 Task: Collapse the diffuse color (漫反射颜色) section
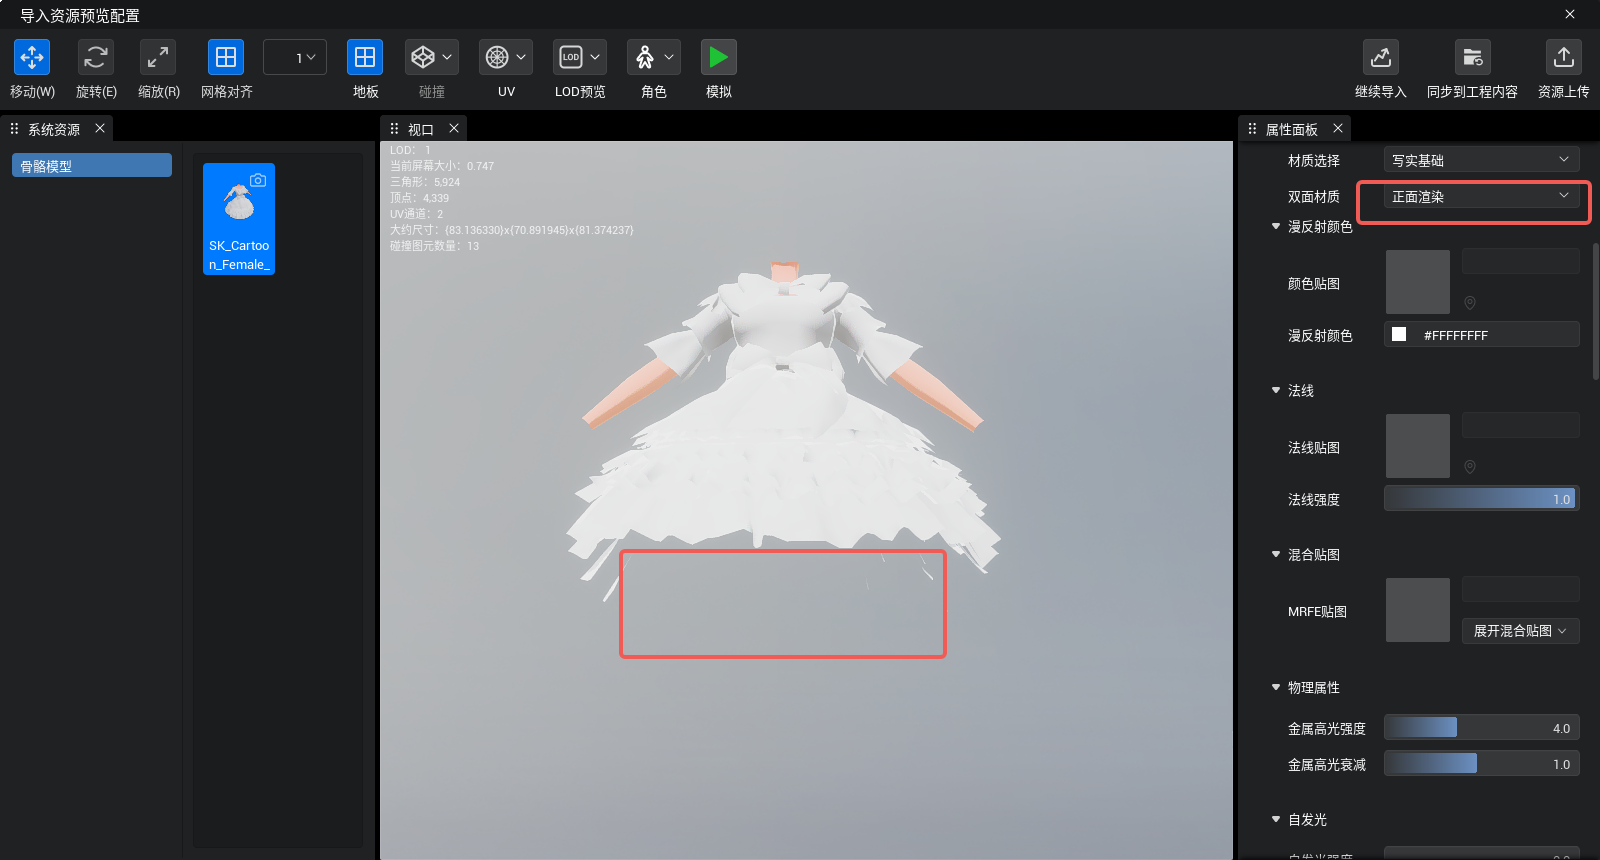pyautogui.click(x=1276, y=227)
